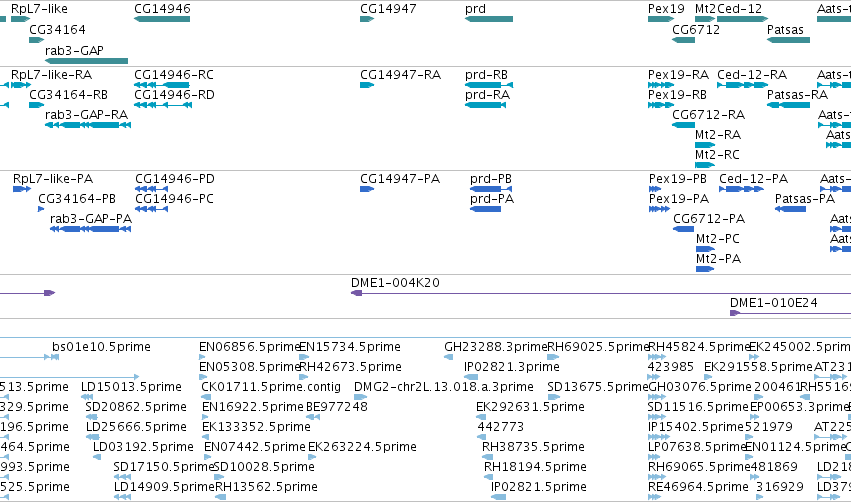Image resolution: width=851 pixels, height=502 pixels.
Task: Select protein Mt2-PA
Action: tap(719, 259)
